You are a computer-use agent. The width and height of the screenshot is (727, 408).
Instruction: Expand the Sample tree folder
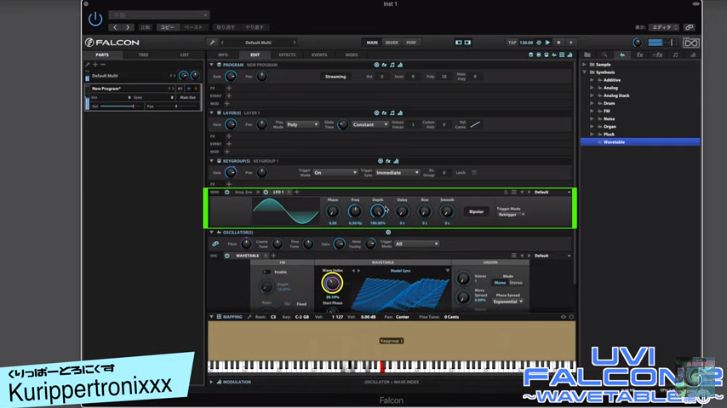click(x=584, y=65)
